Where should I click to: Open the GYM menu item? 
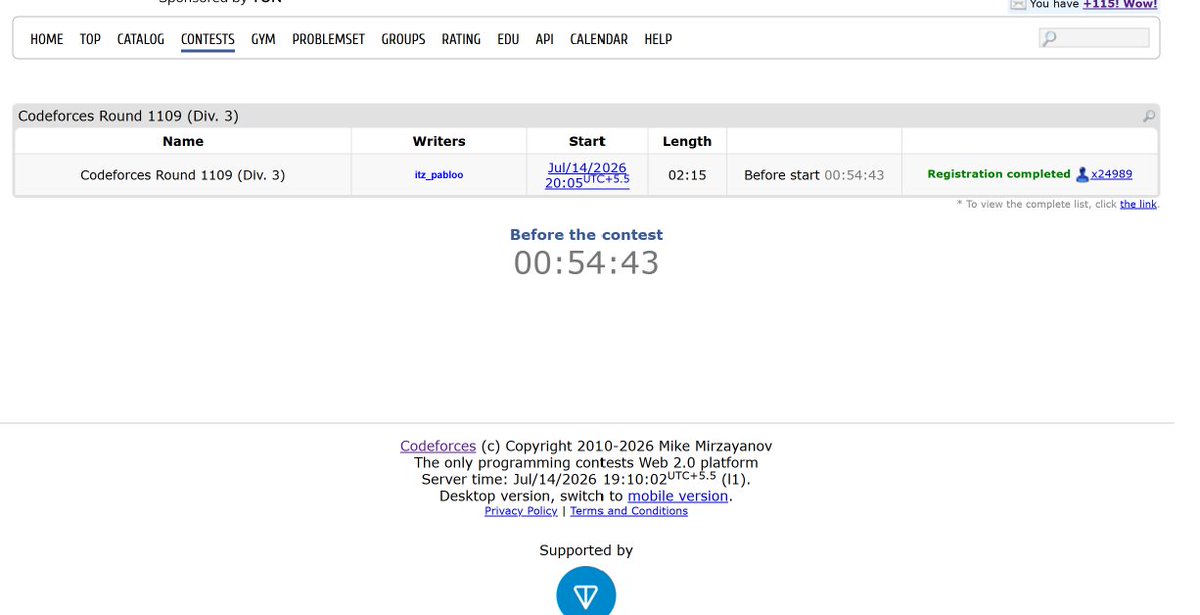tap(263, 39)
